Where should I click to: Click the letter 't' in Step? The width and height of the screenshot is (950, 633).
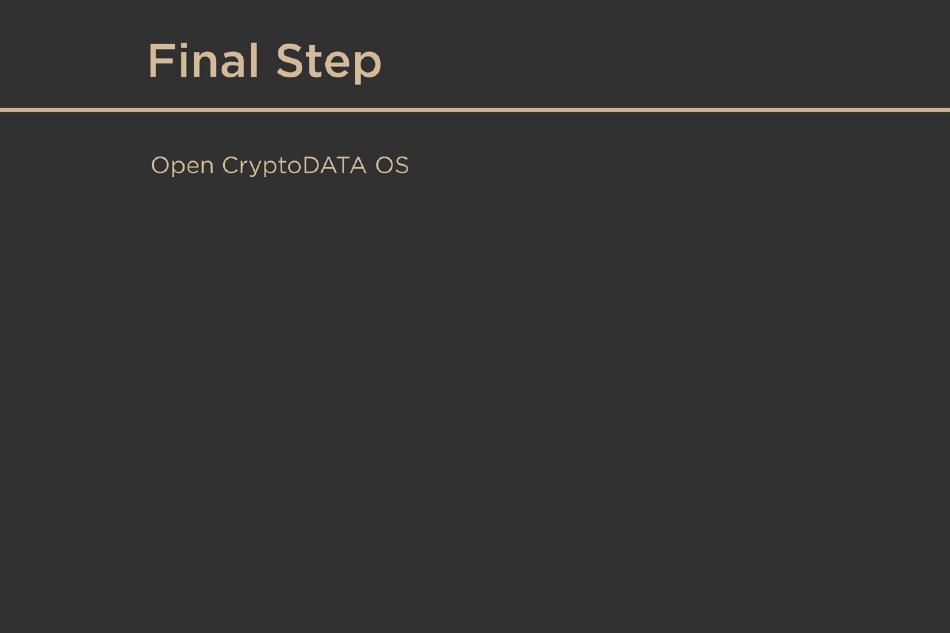[314, 61]
